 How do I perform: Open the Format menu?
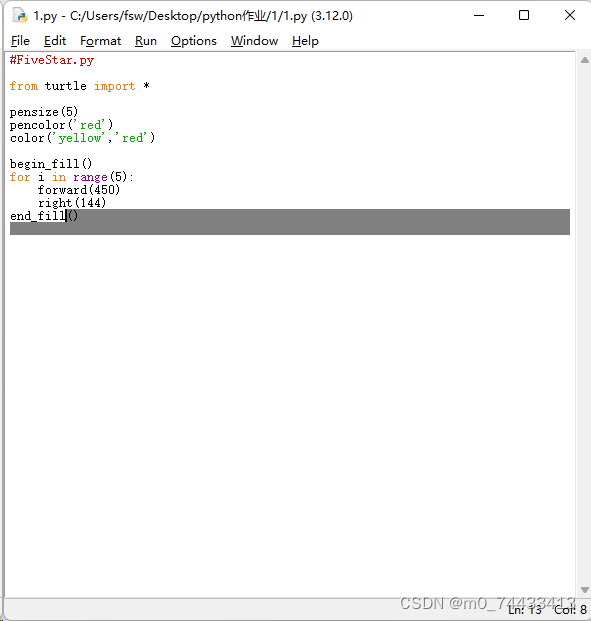(100, 41)
